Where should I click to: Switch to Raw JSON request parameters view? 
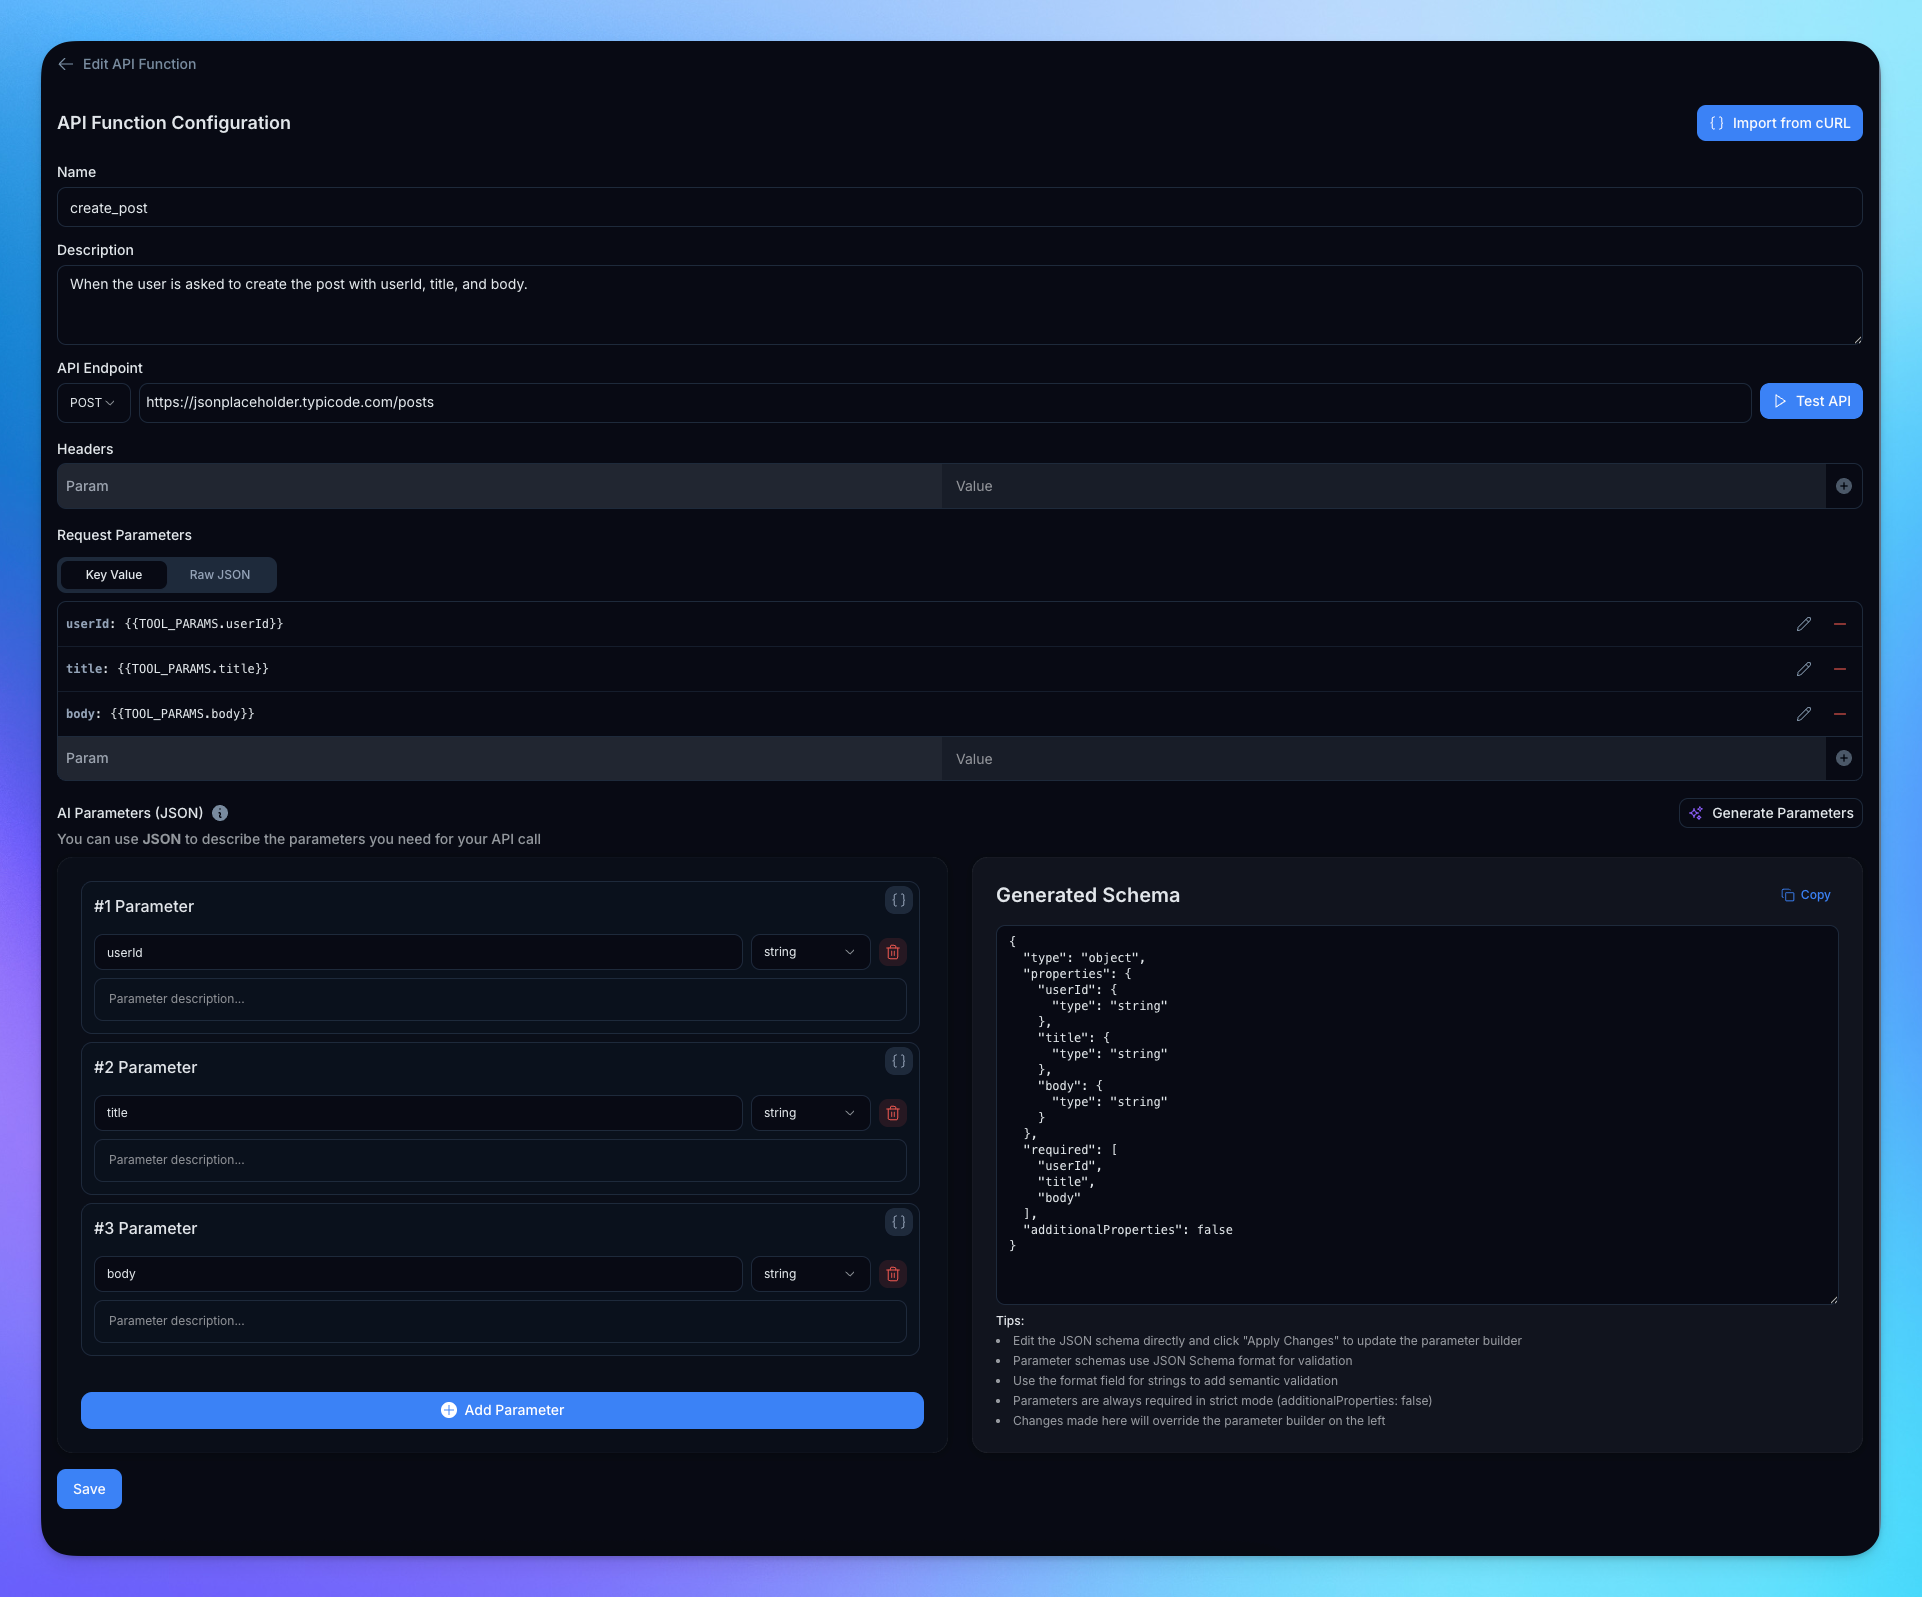pyautogui.click(x=220, y=575)
